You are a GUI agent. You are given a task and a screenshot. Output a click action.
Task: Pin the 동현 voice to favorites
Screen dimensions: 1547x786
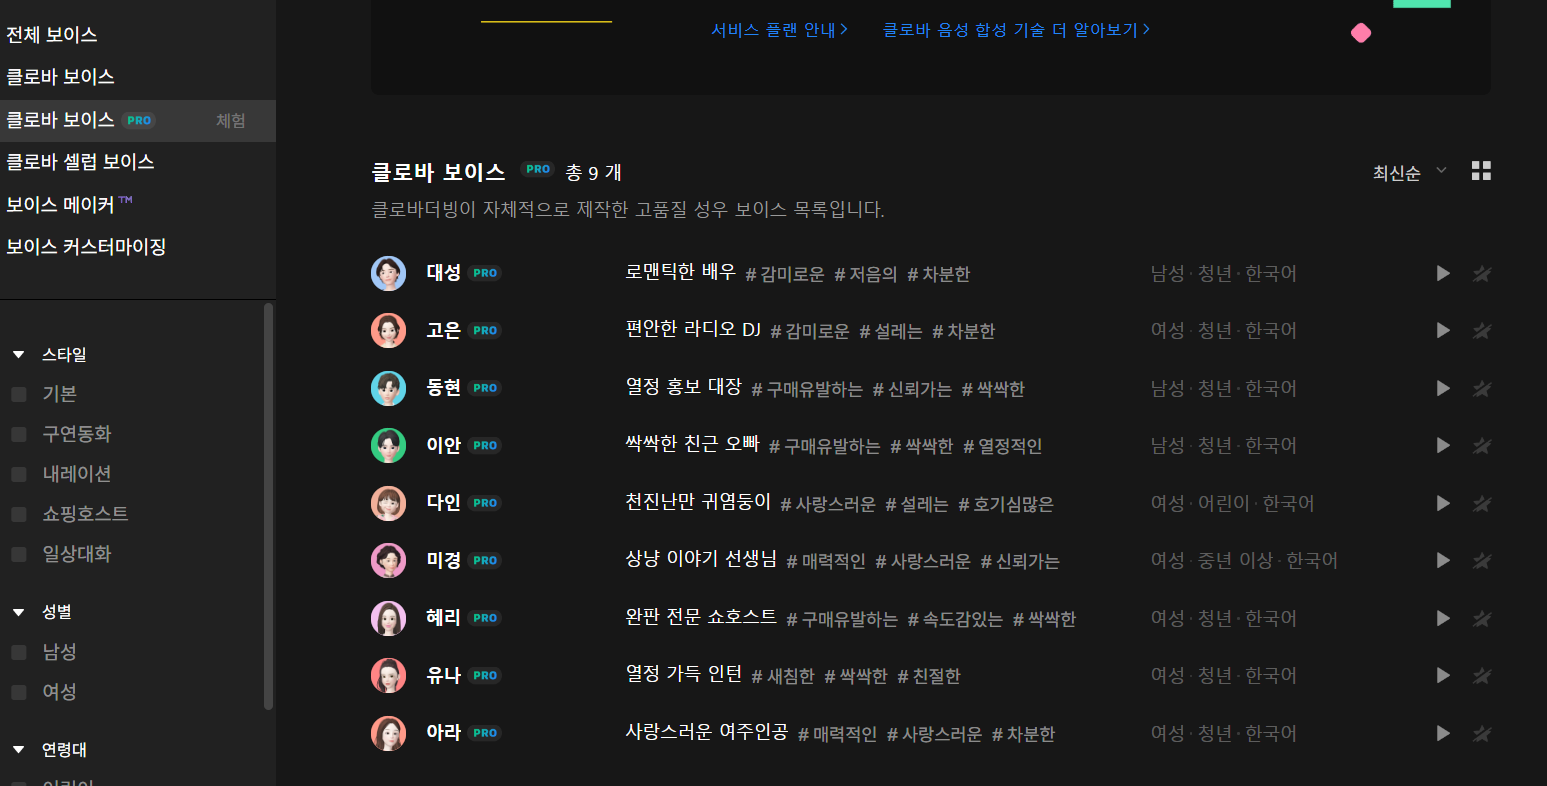[1482, 388]
